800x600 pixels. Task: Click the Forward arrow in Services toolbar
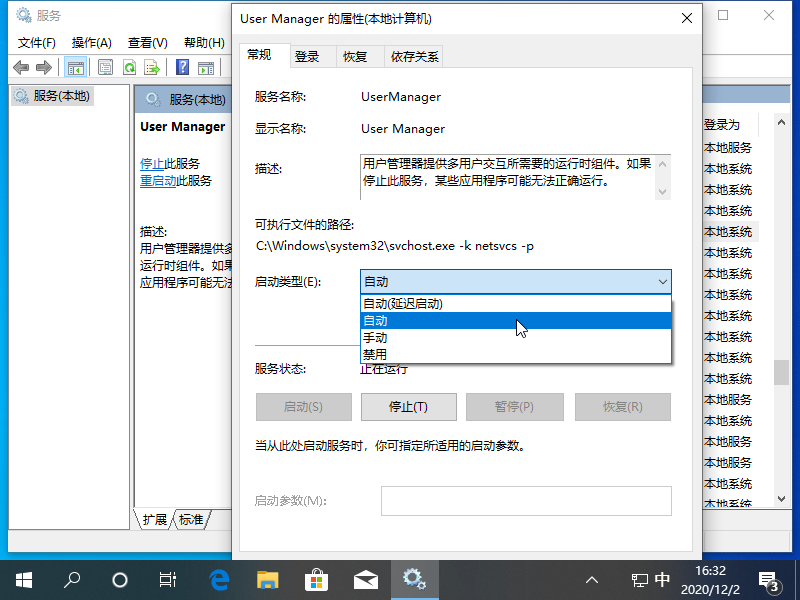[x=44, y=67]
